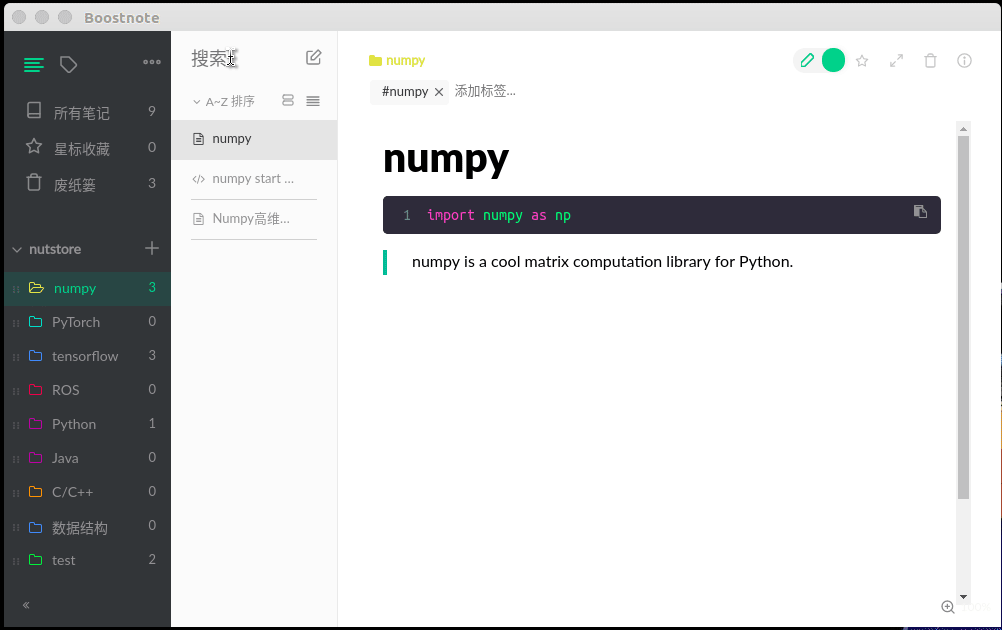Click the add tag (添加标签) input

pyautogui.click(x=486, y=91)
